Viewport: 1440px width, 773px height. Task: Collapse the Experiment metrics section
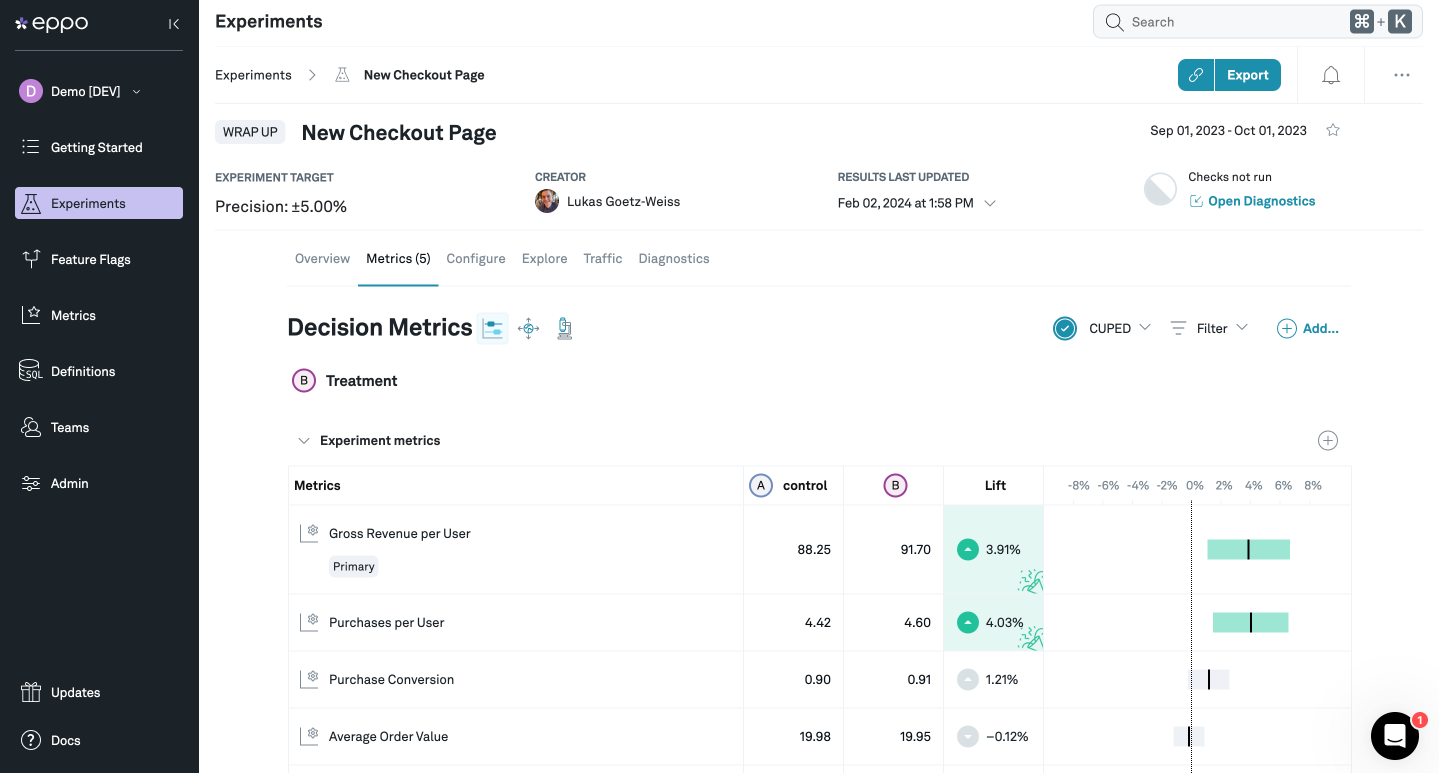tap(304, 441)
